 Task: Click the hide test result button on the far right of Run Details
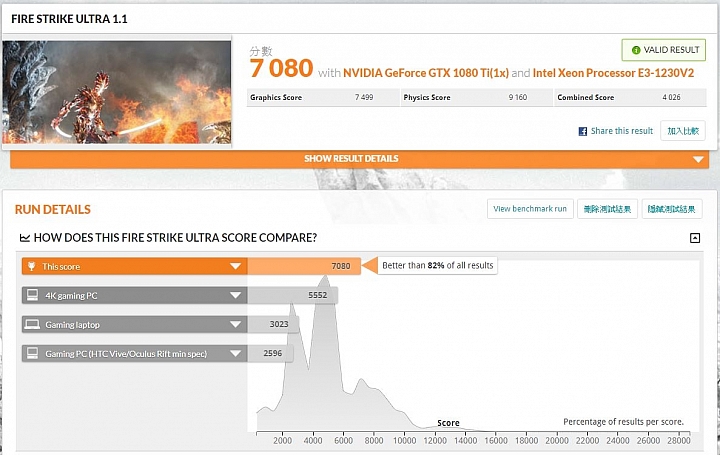[x=672, y=209]
